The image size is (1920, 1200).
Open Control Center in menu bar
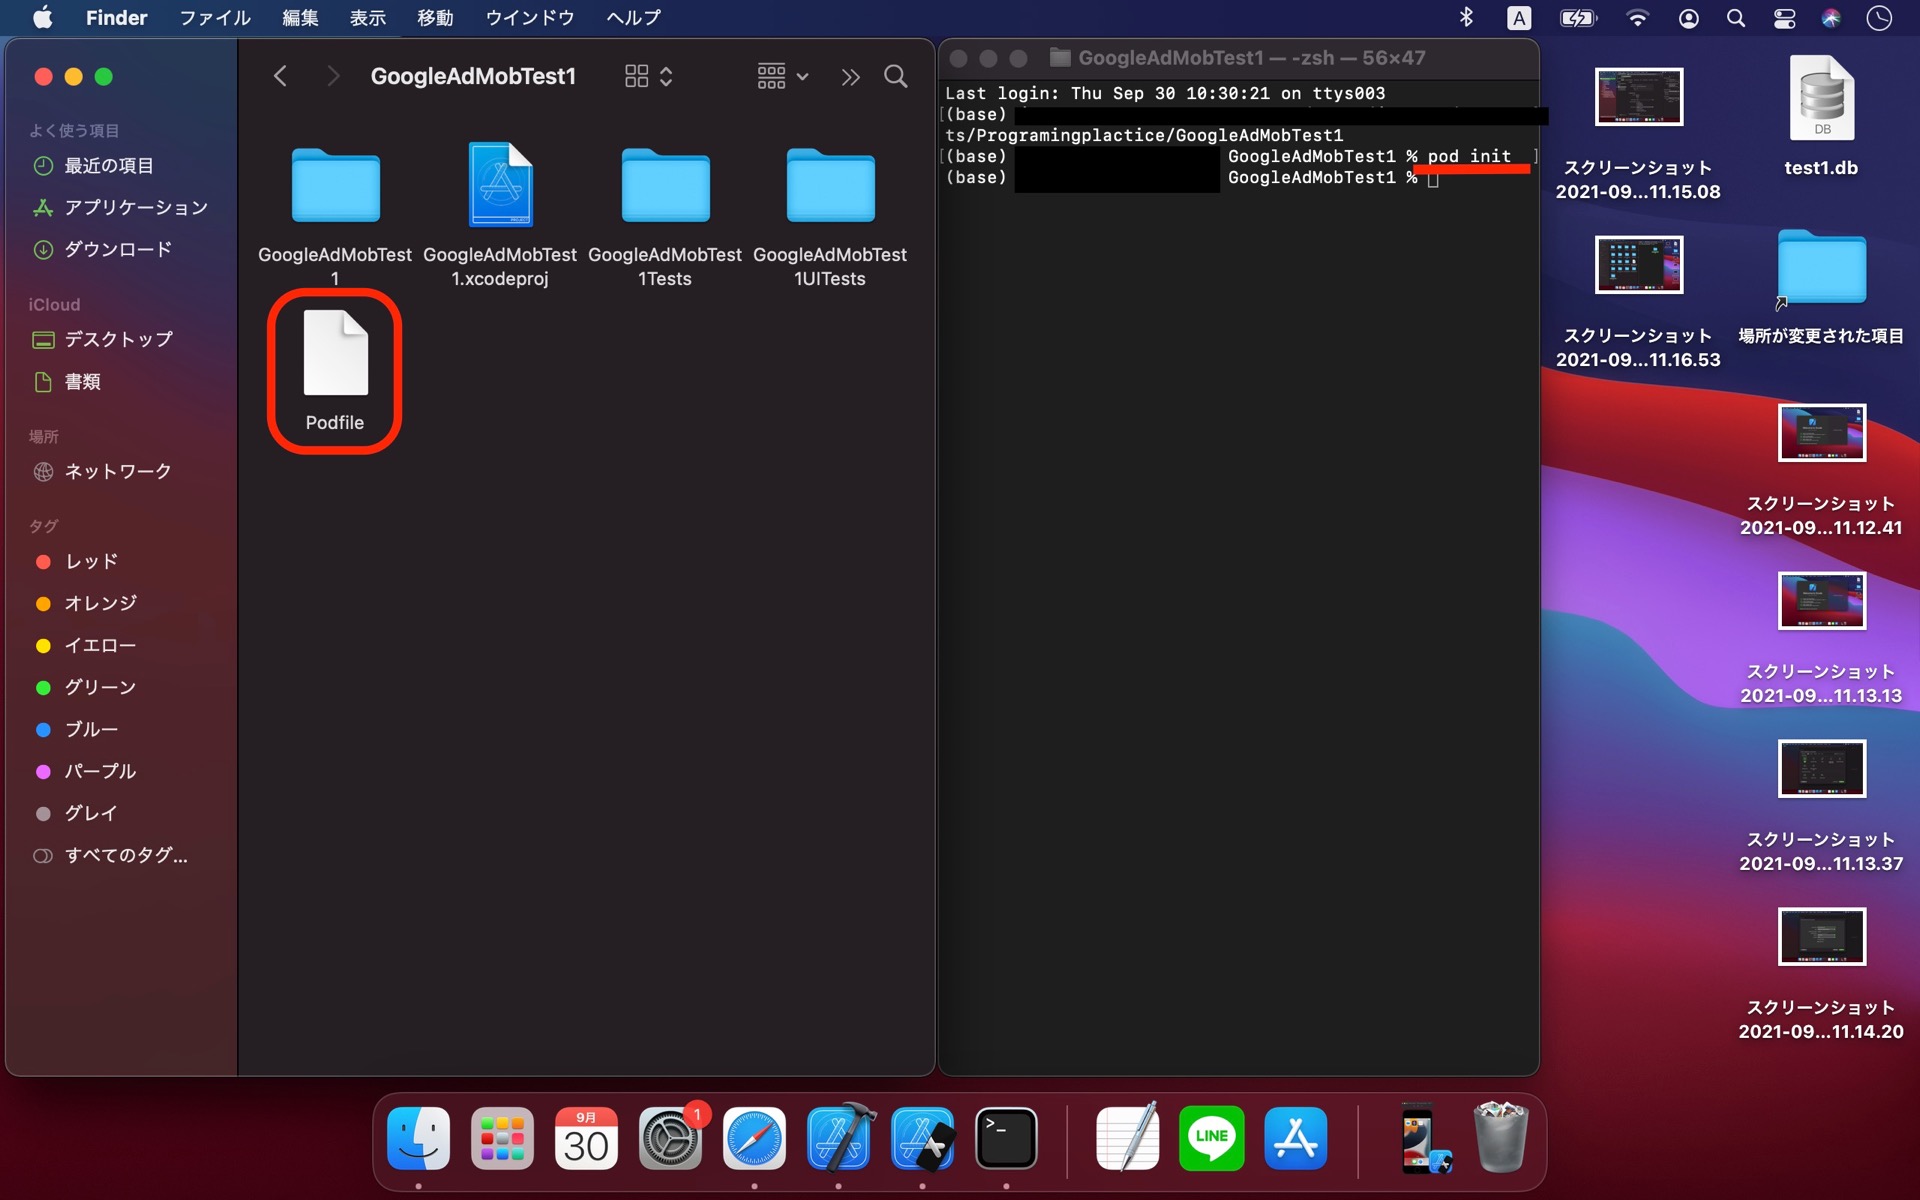[1784, 18]
